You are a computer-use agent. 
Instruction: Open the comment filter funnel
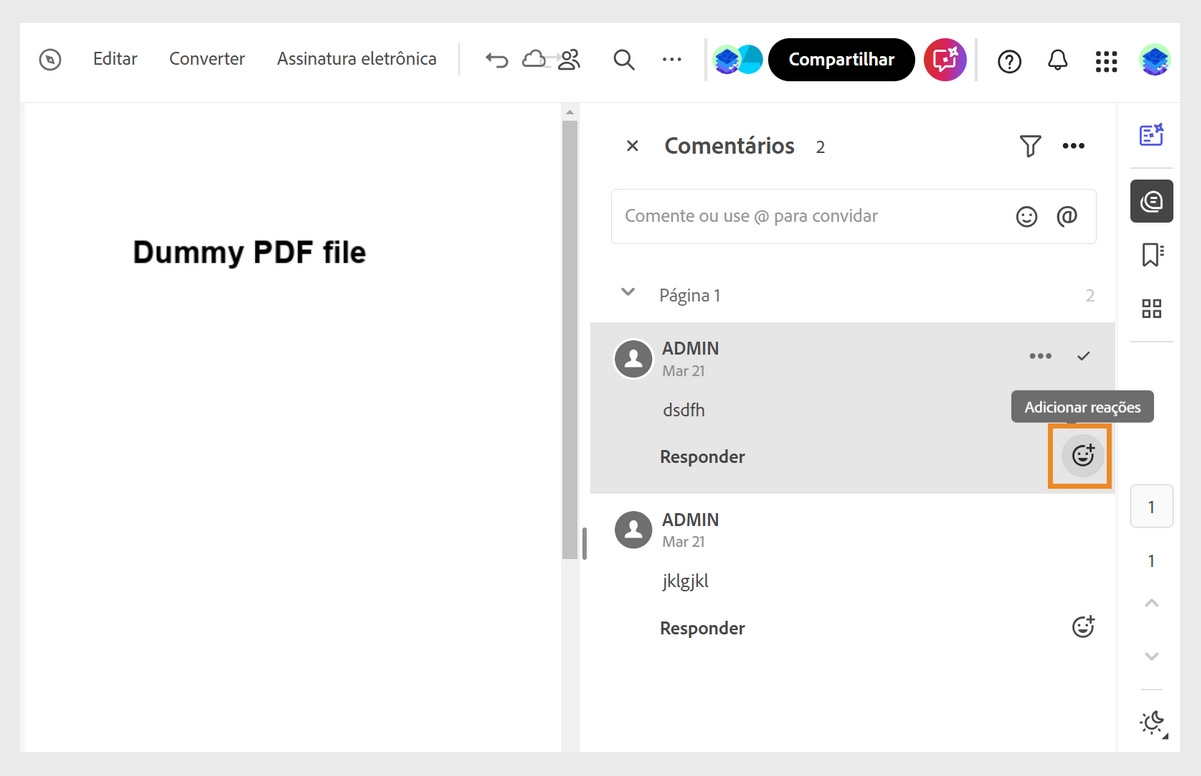(1030, 146)
